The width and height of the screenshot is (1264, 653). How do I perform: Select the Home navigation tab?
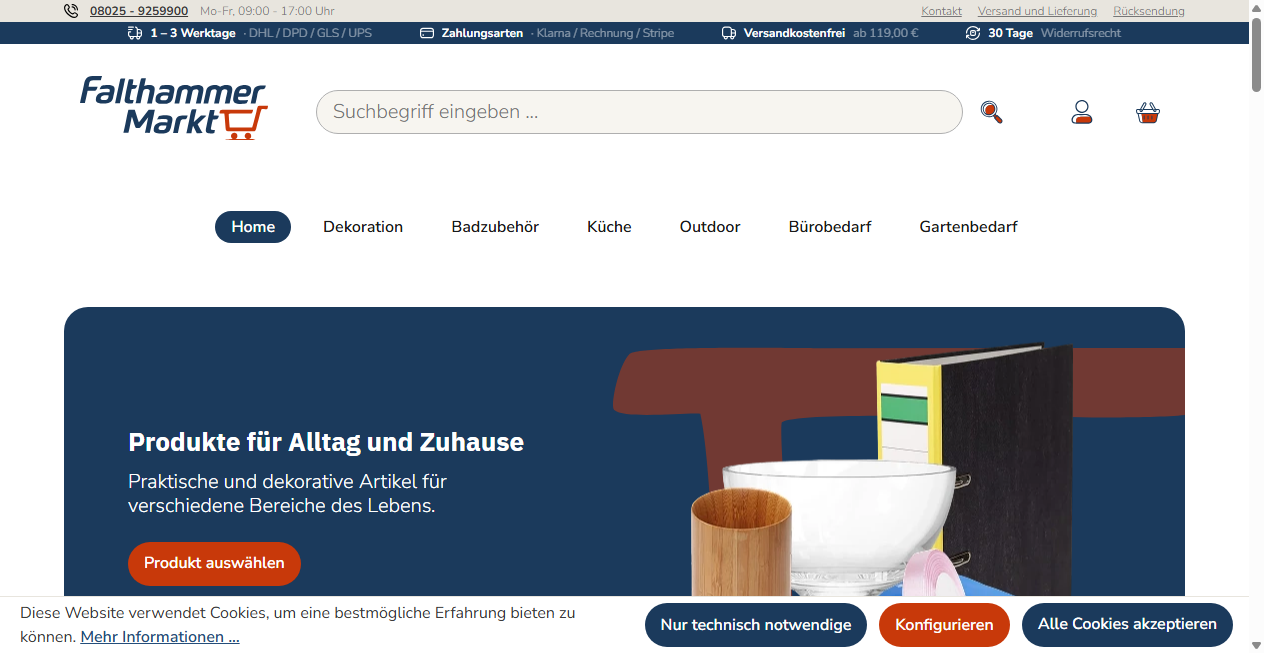pyautogui.click(x=253, y=227)
